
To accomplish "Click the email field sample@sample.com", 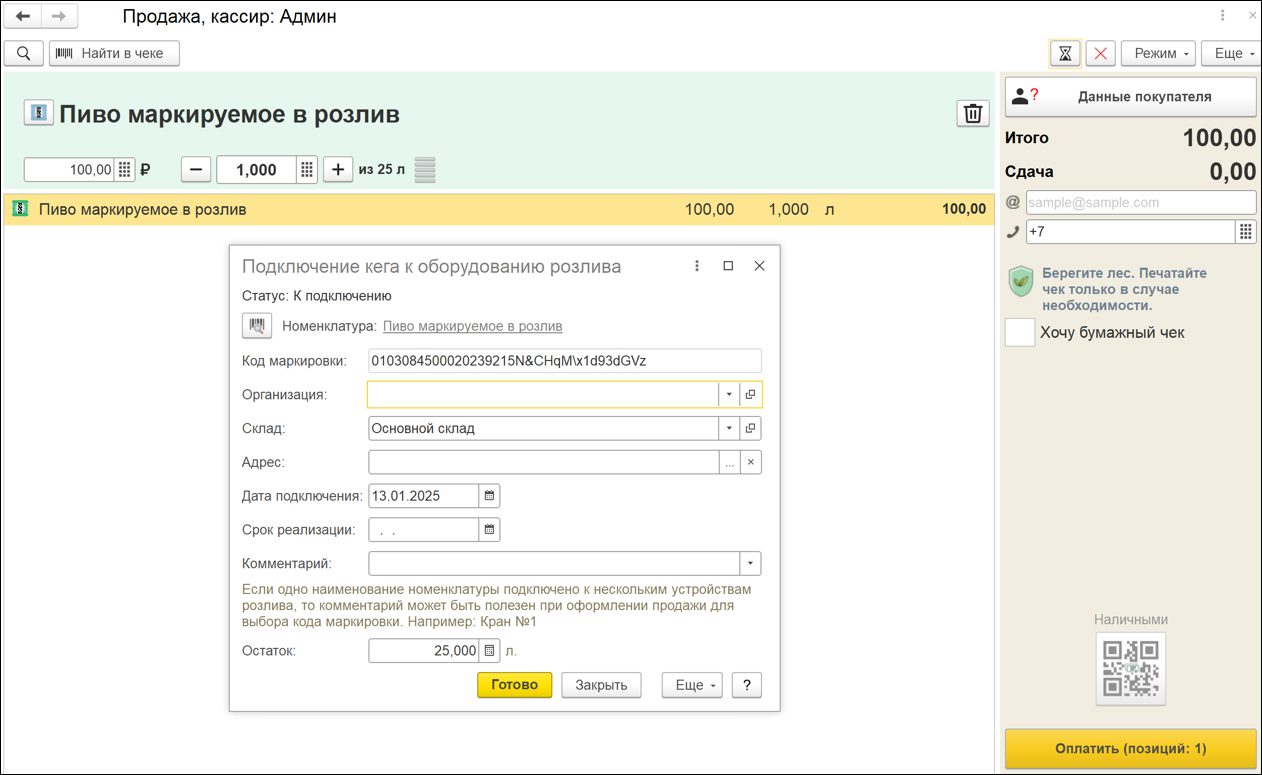I will tap(1141, 202).
